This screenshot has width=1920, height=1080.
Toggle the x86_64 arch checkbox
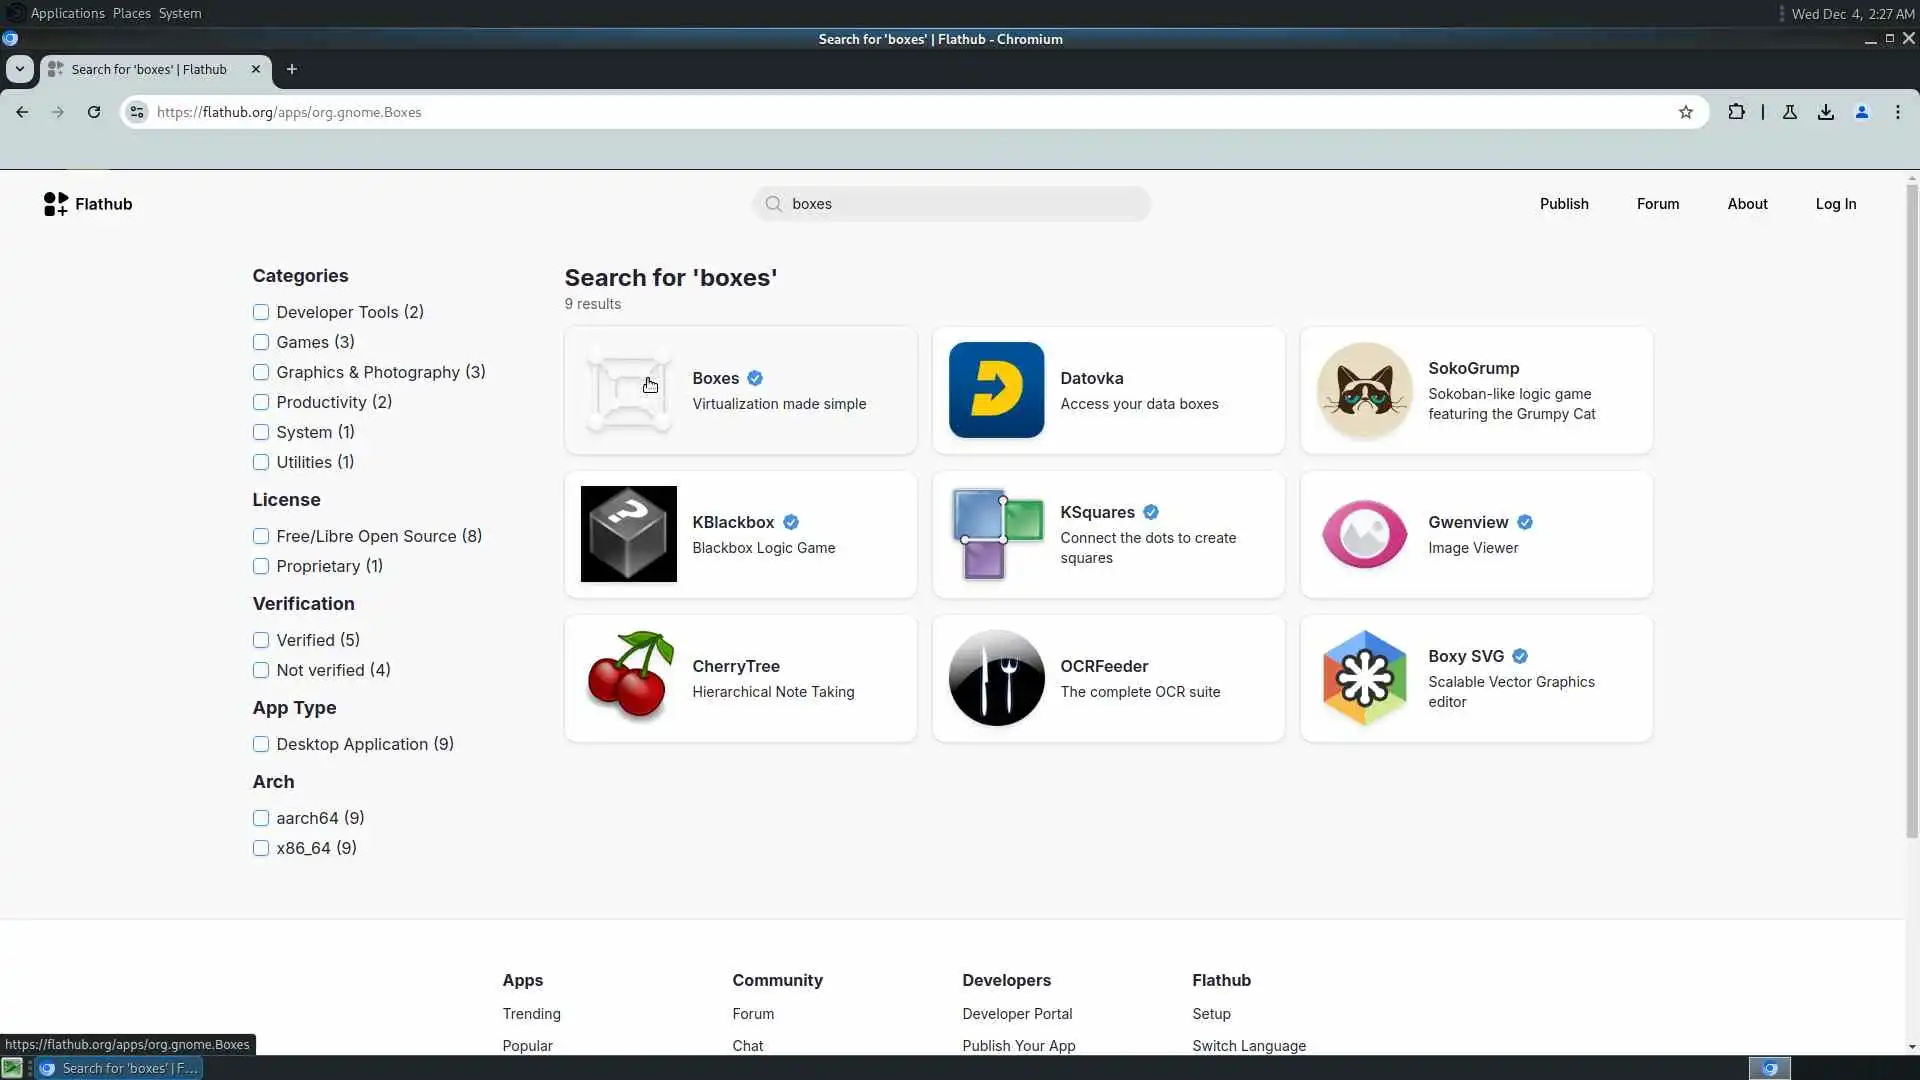coord(261,848)
